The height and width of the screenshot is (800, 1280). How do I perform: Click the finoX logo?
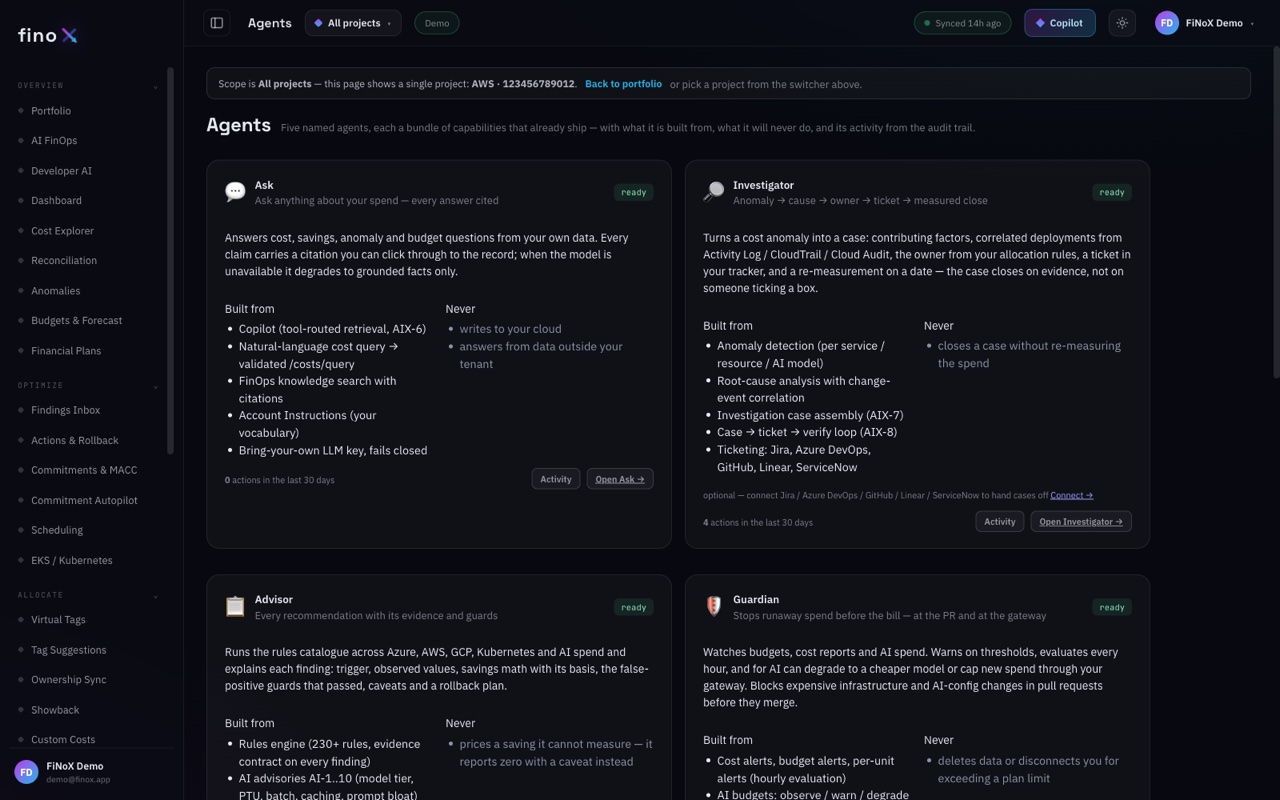pos(47,35)
